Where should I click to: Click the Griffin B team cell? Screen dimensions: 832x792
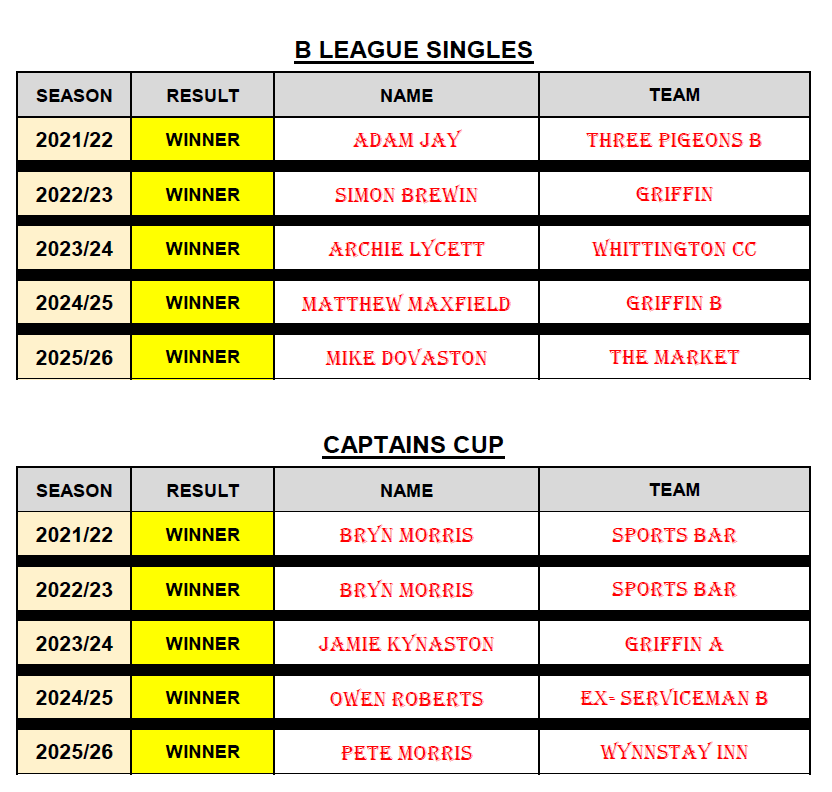click(x=674, y=303)
